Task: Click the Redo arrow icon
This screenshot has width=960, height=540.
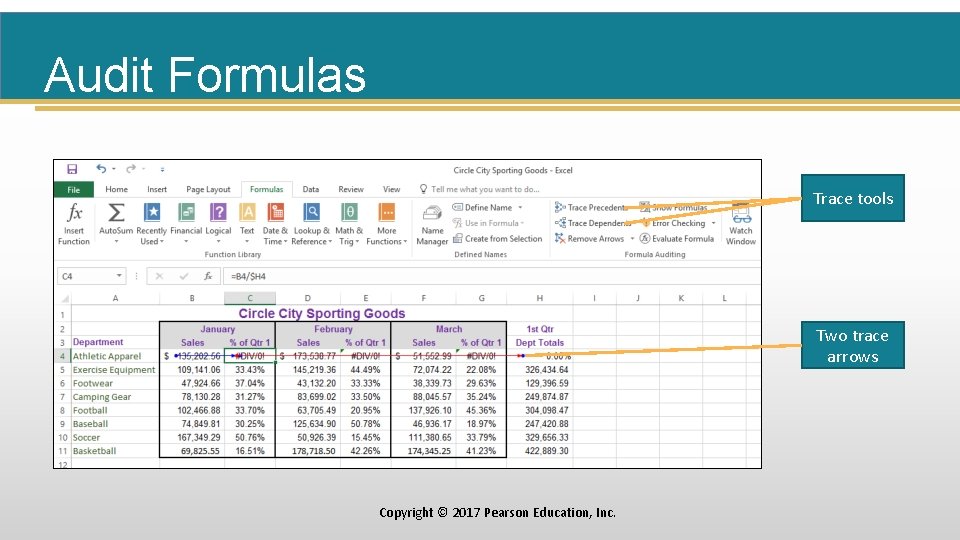Action: pyautogui.click(x=130, y=169)
